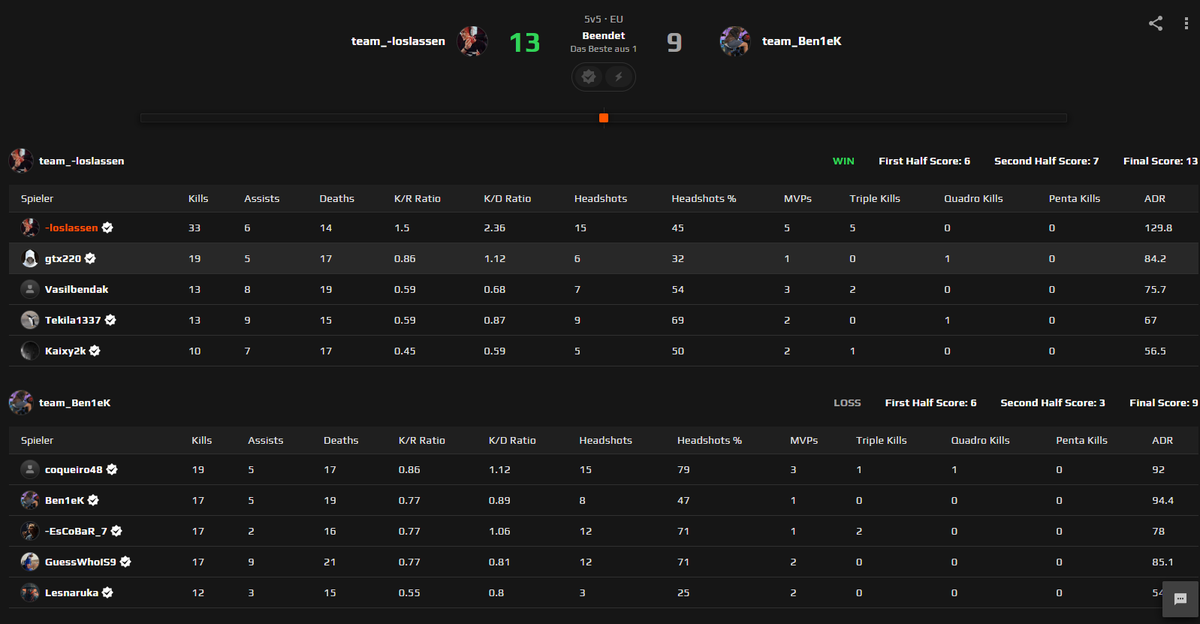Open gtx220 player profile link
1200x624 pixels.
(63, 258)
